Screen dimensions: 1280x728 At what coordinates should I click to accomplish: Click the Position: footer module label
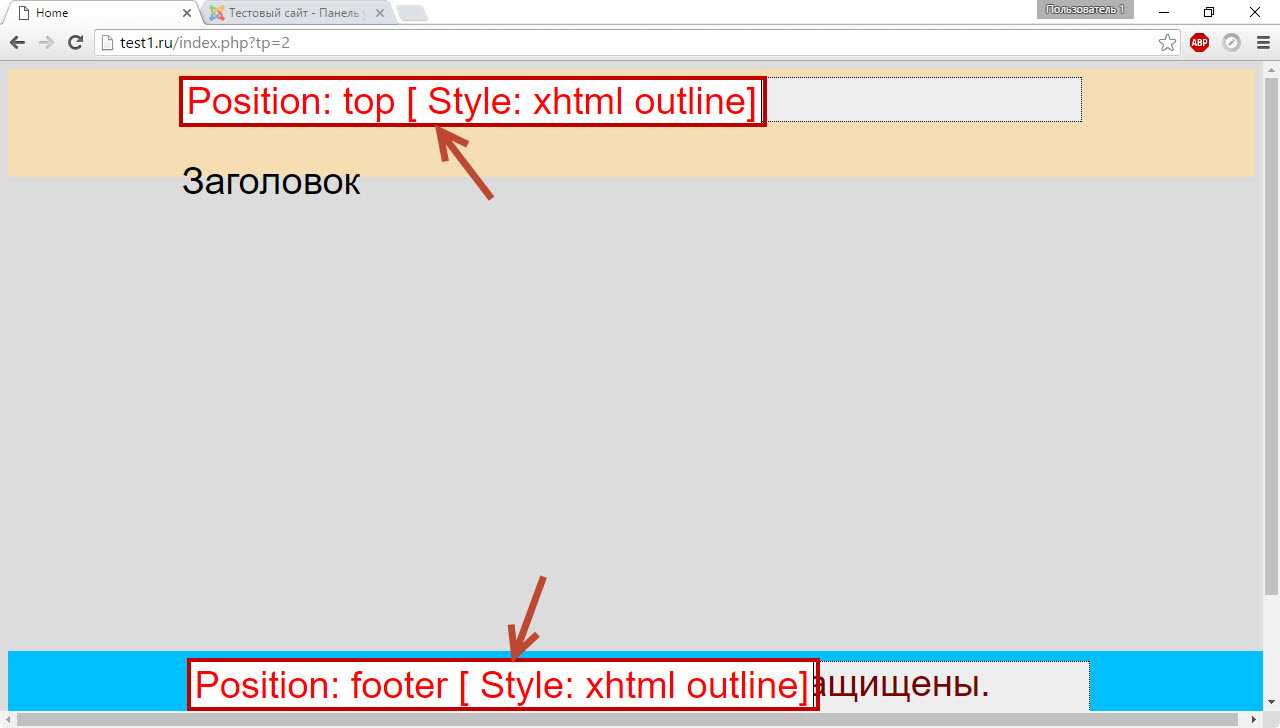(x=502, y=685)
